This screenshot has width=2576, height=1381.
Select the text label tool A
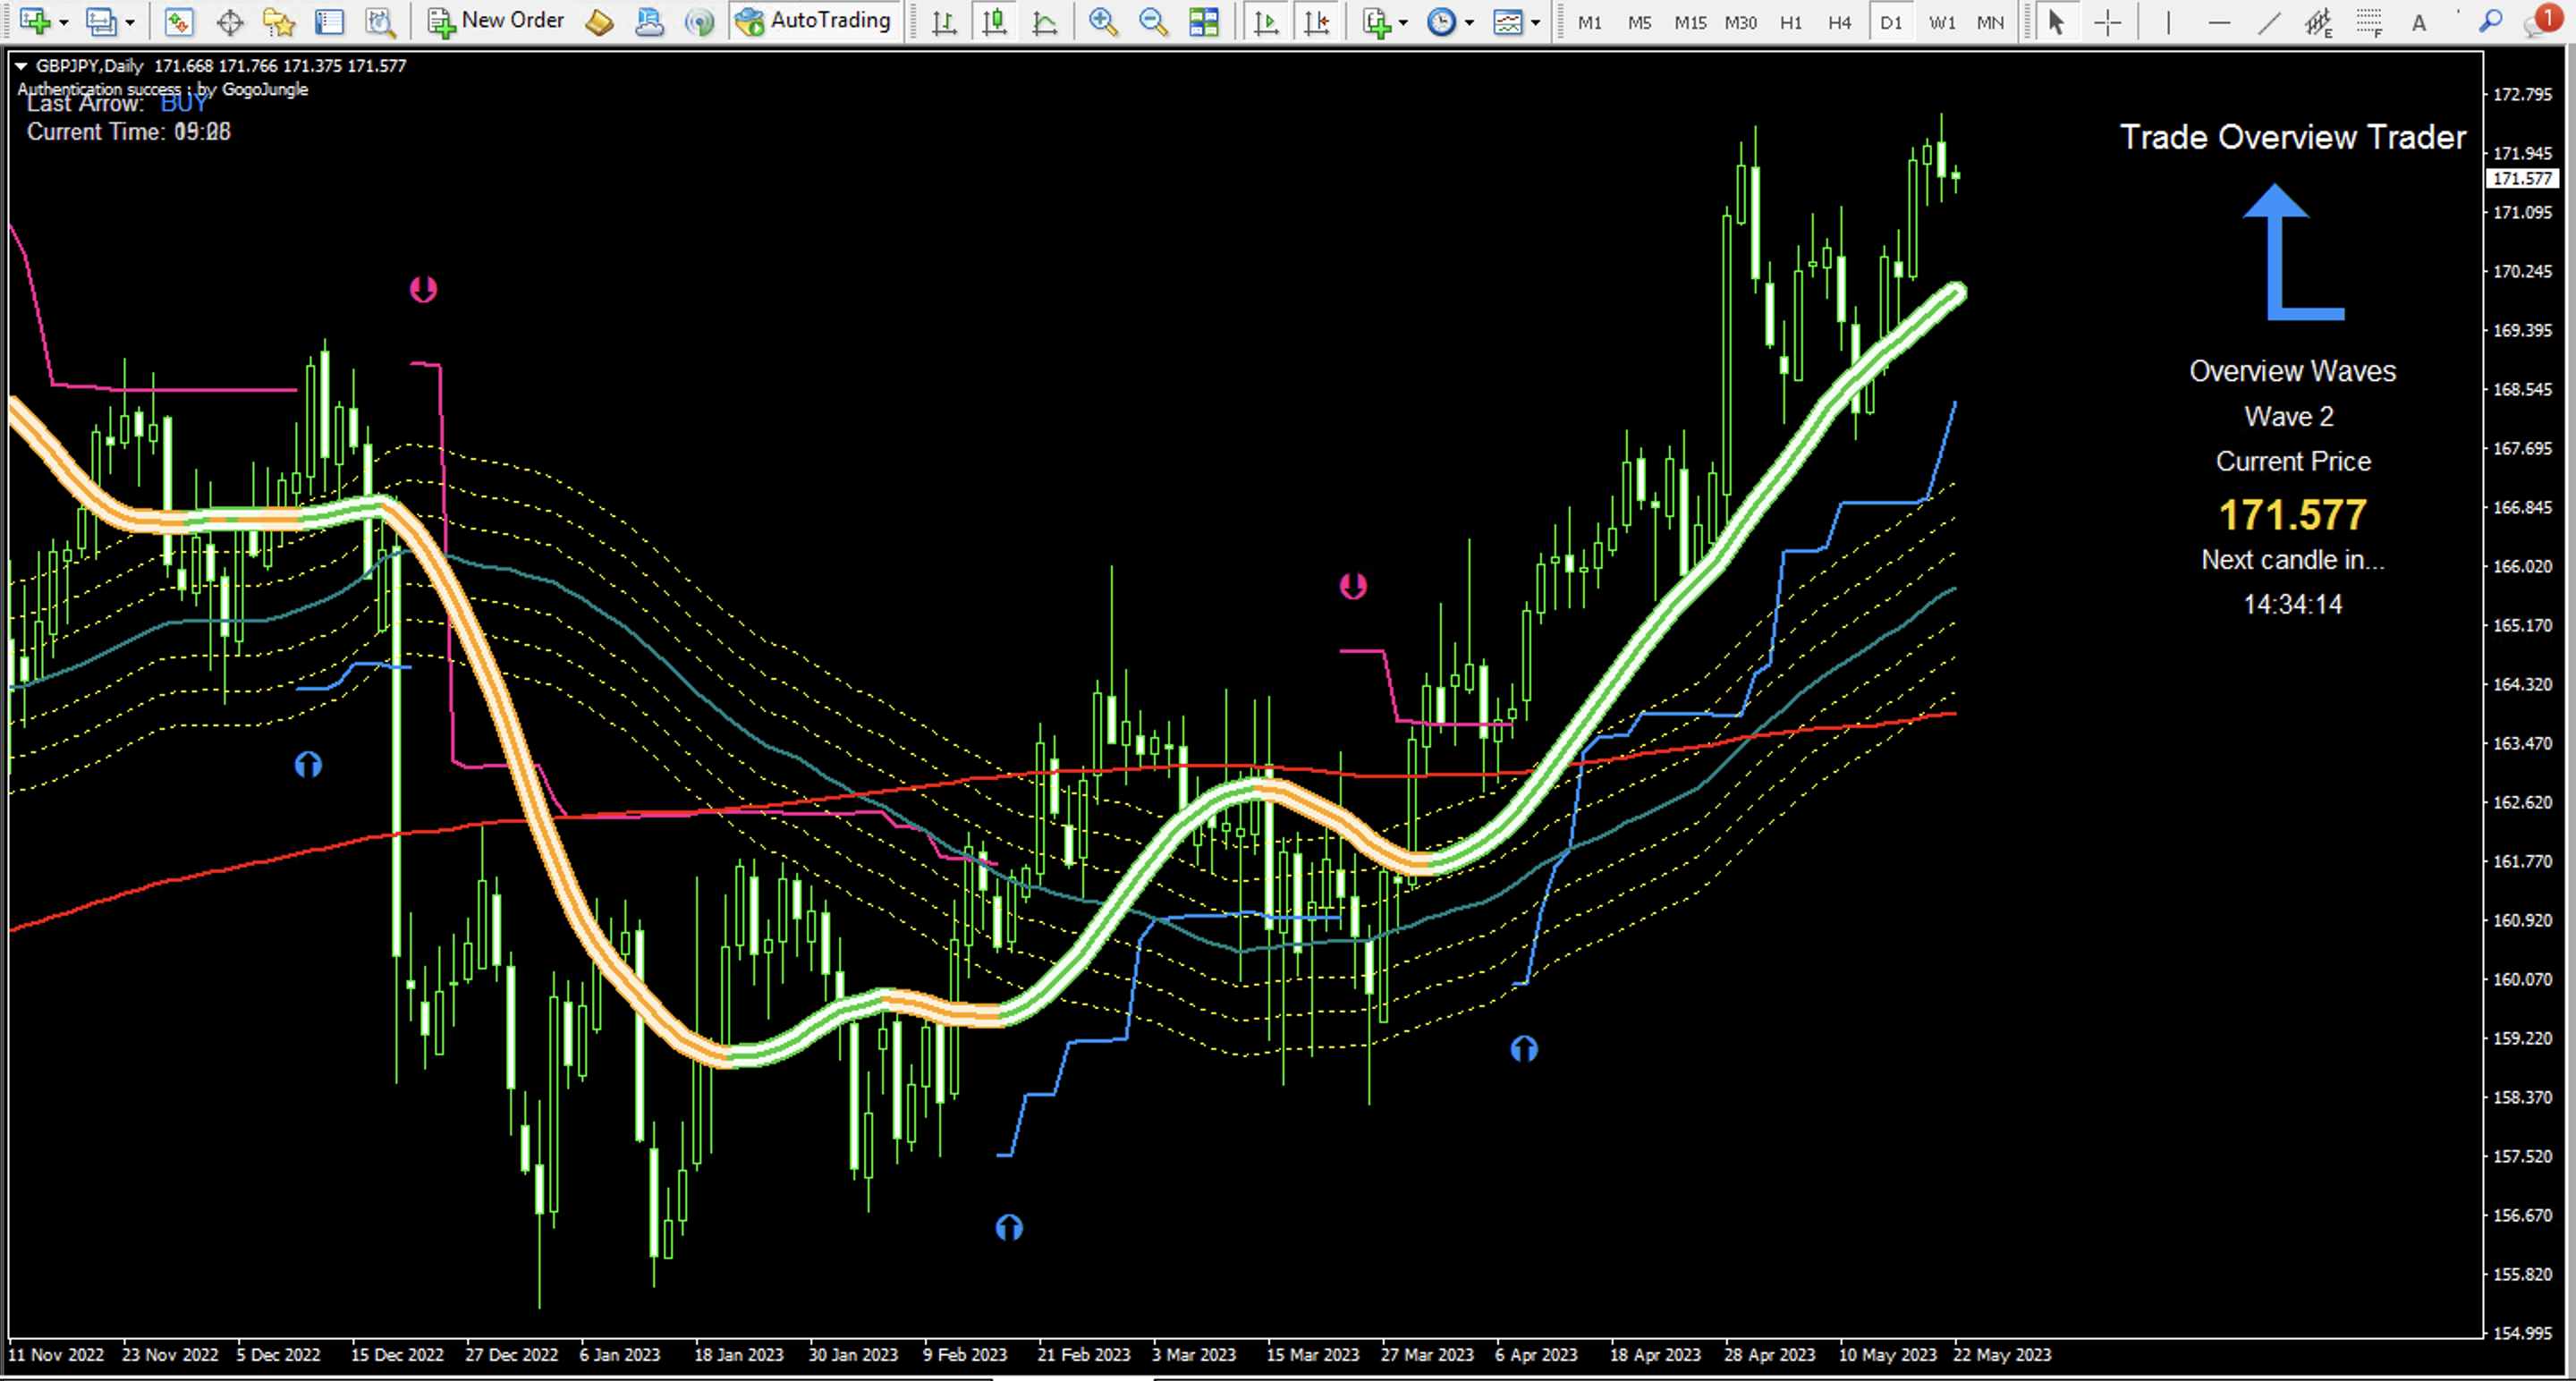pos(2419,22)
